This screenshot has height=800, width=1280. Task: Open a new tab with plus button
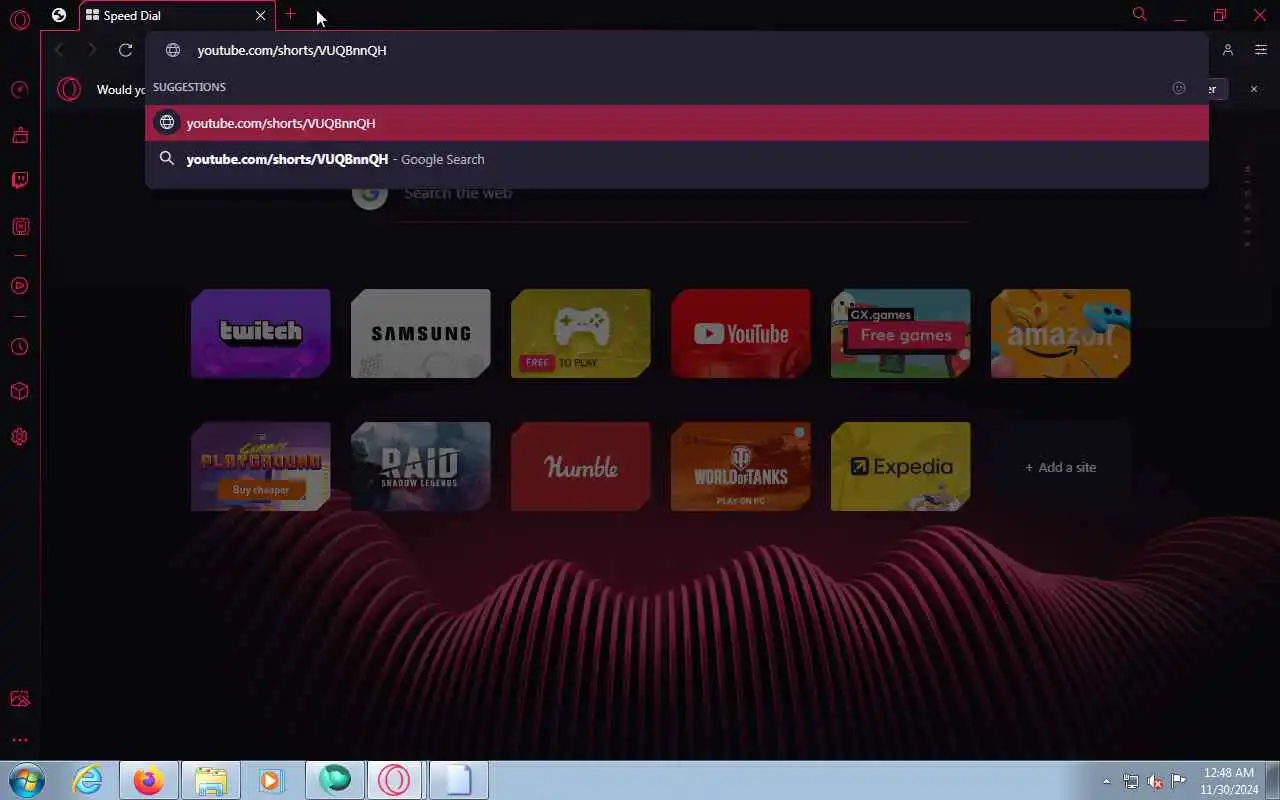[290, 15]
